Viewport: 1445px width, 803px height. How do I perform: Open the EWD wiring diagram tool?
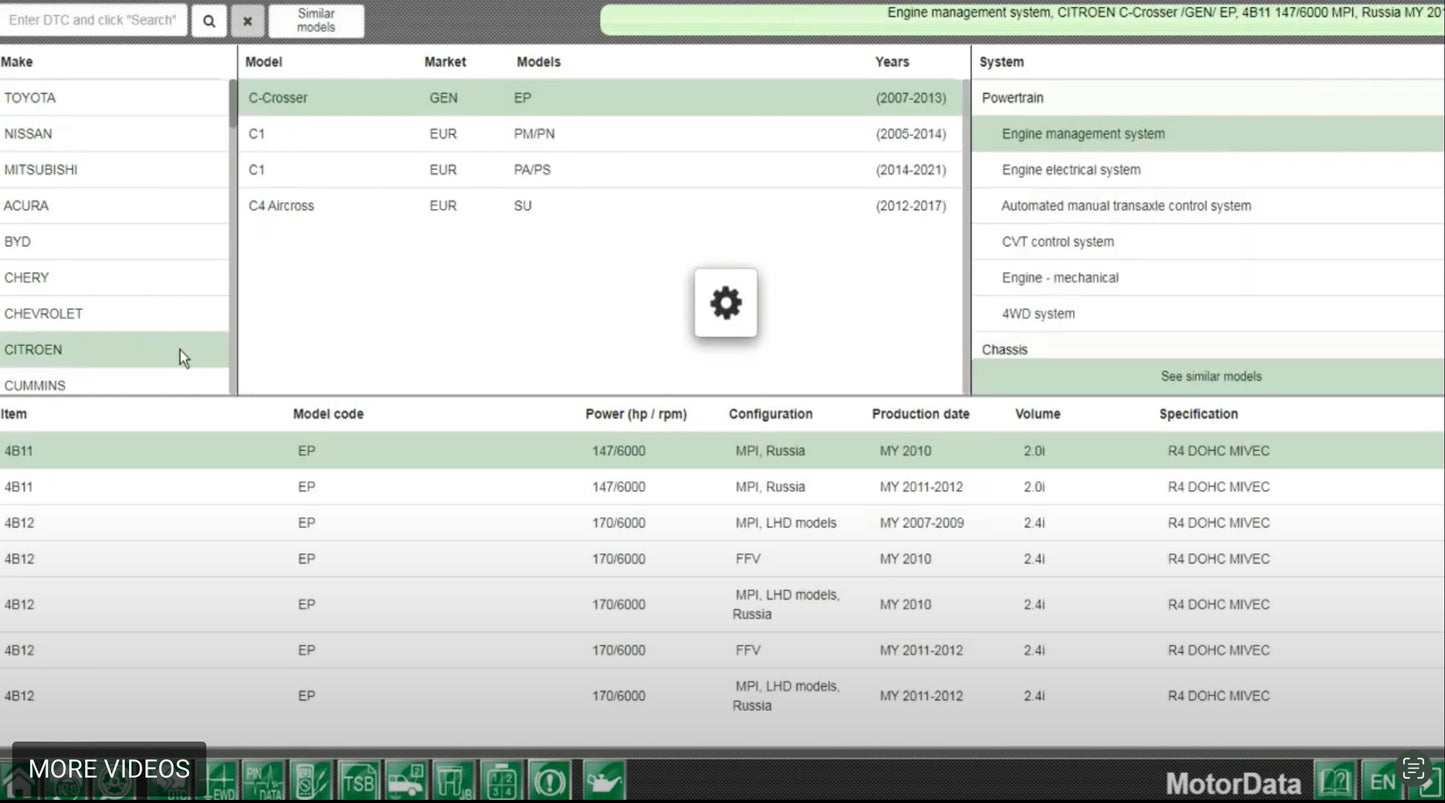click(220, 781)
